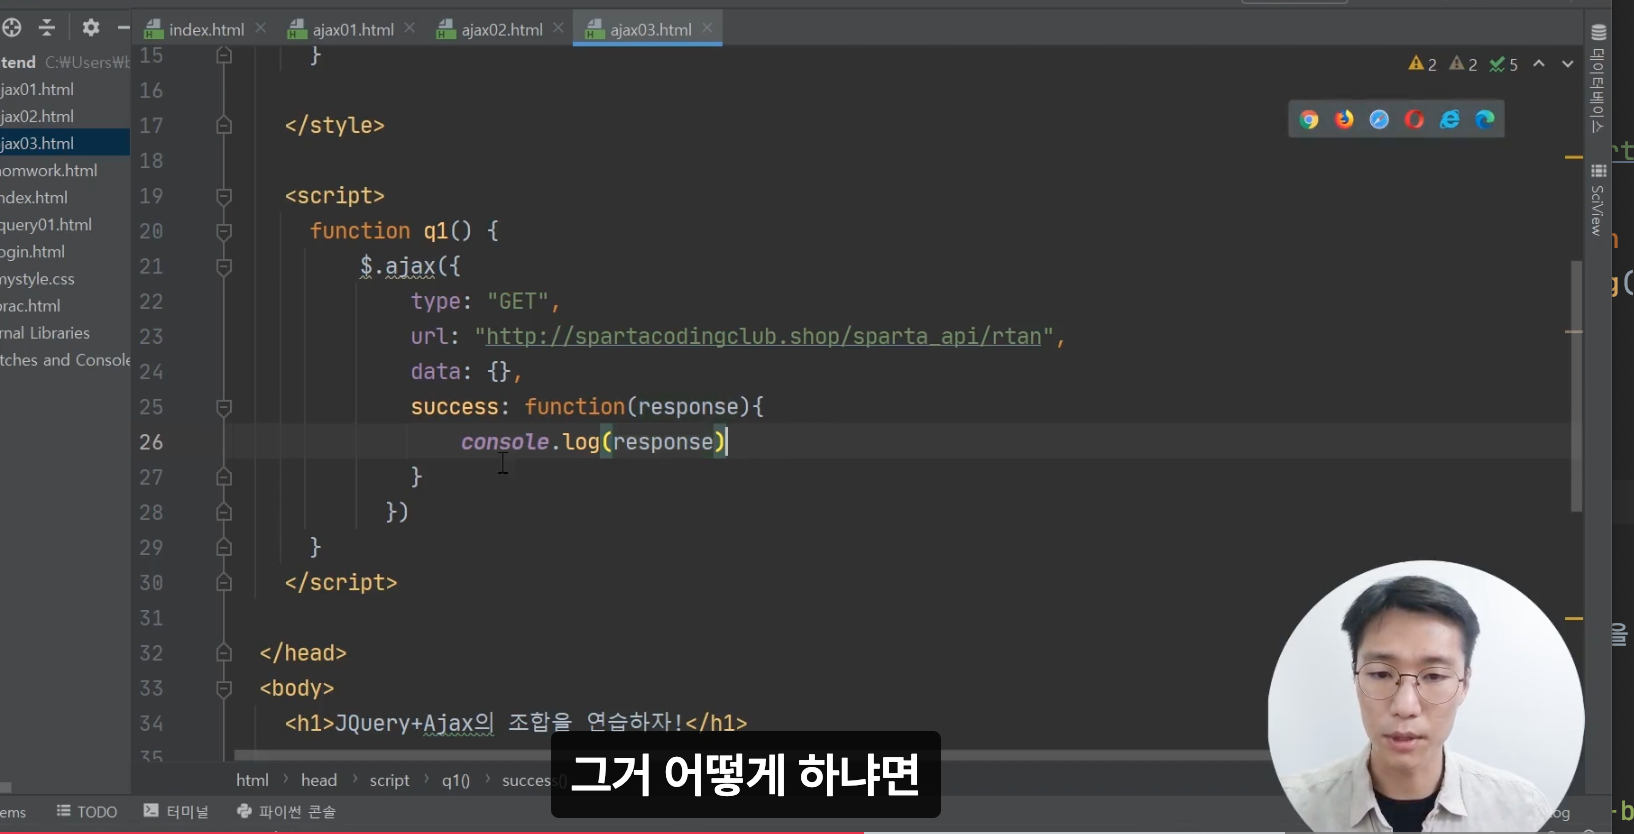Fold the success function at line 25

pyautogui.click(x=224, y=407)
